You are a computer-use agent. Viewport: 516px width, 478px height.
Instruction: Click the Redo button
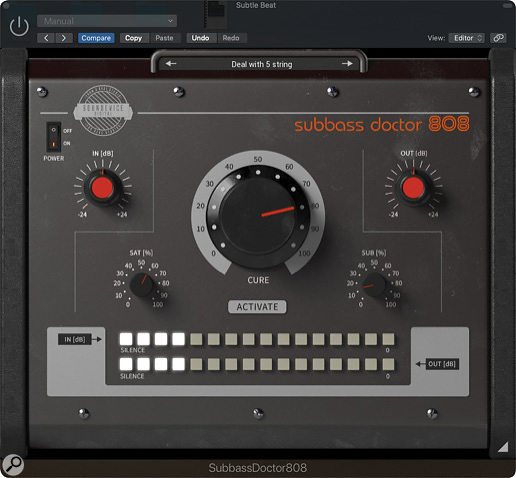231,38
